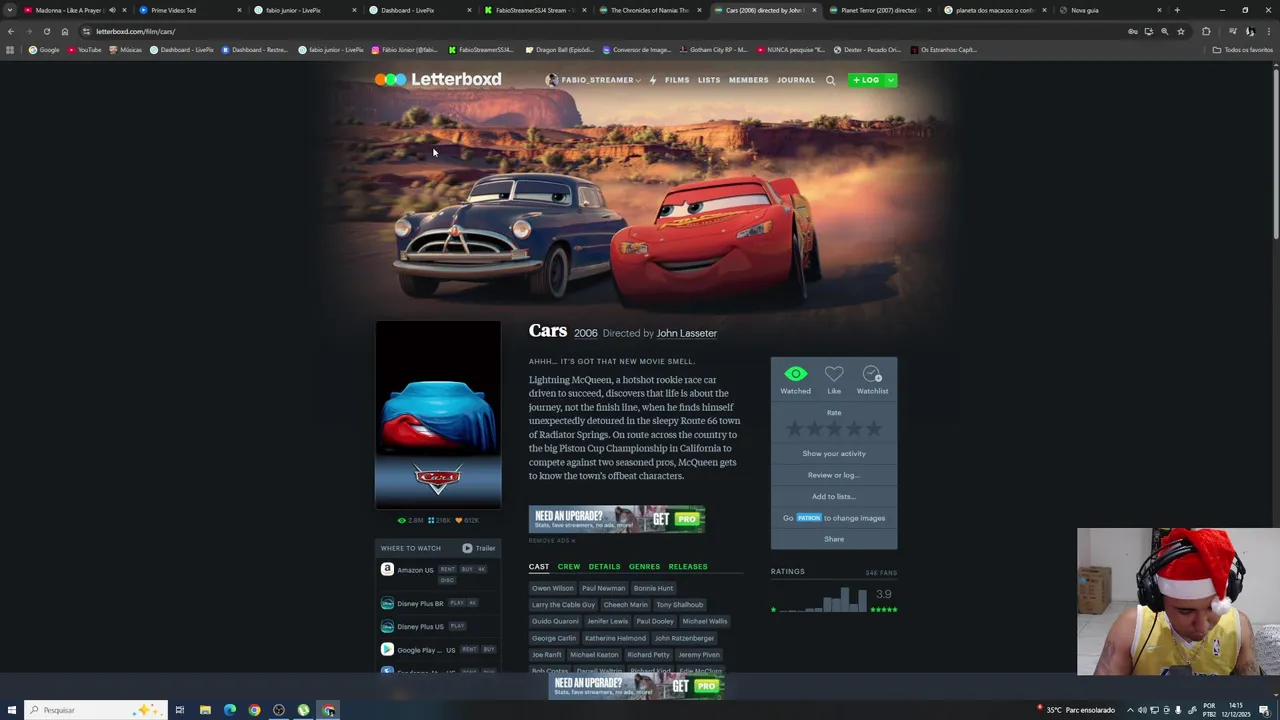Image resolution: width=1280 pixels, height=720 pixels.
Task: Open YouTube bookmark
Action: tap(85, 49)
